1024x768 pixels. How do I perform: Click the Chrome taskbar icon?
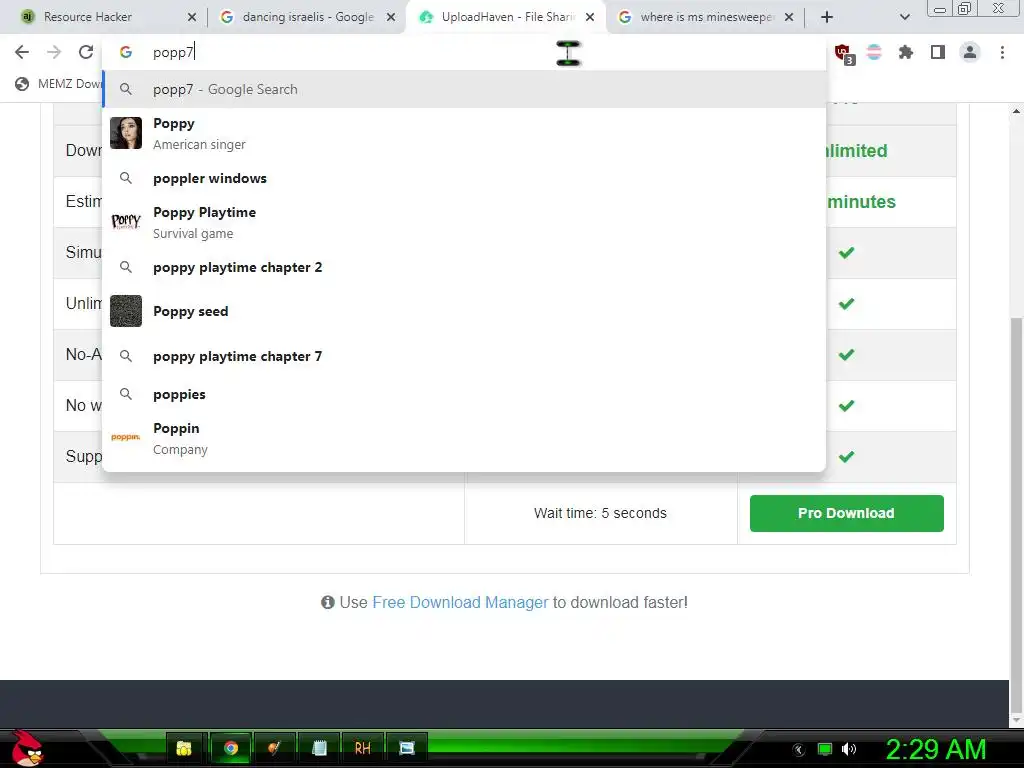click(x=231, y=748)
